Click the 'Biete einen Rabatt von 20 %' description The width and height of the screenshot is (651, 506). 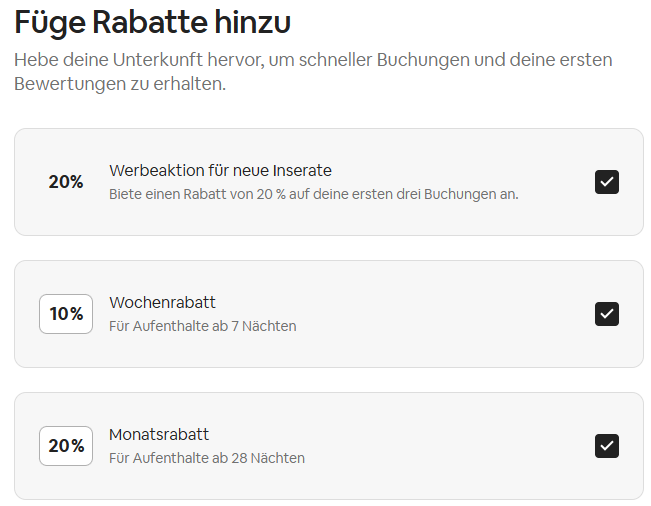point(314,194)
